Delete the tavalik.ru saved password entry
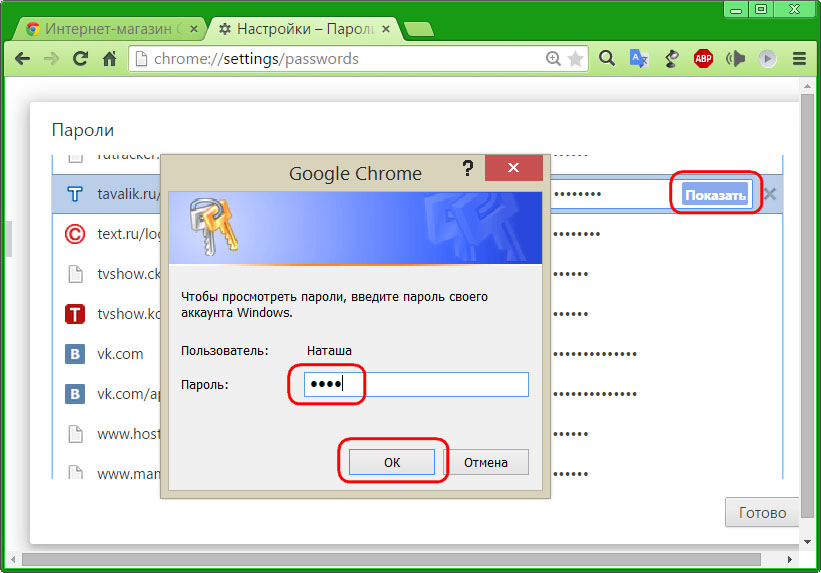The image size is (821, 573). click(x=770, y=194)
